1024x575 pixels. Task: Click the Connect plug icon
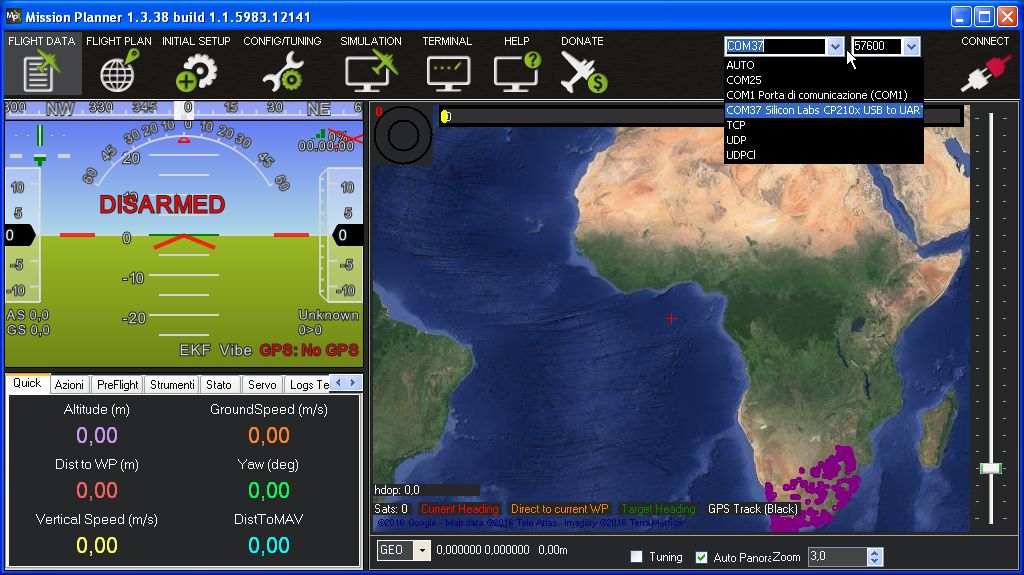985,73
